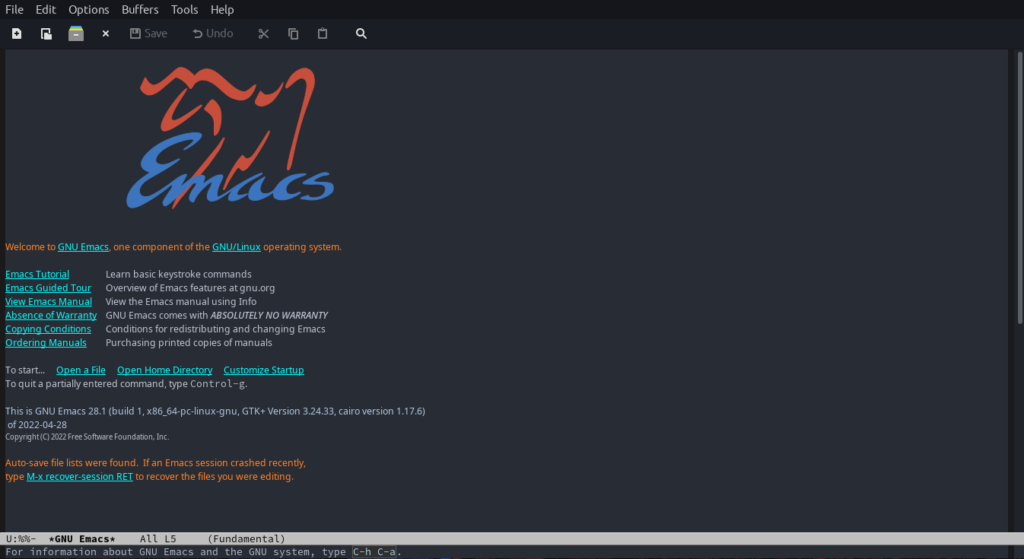Open the Tools menu
This screenshot has width=1024, height=559.
184,10
